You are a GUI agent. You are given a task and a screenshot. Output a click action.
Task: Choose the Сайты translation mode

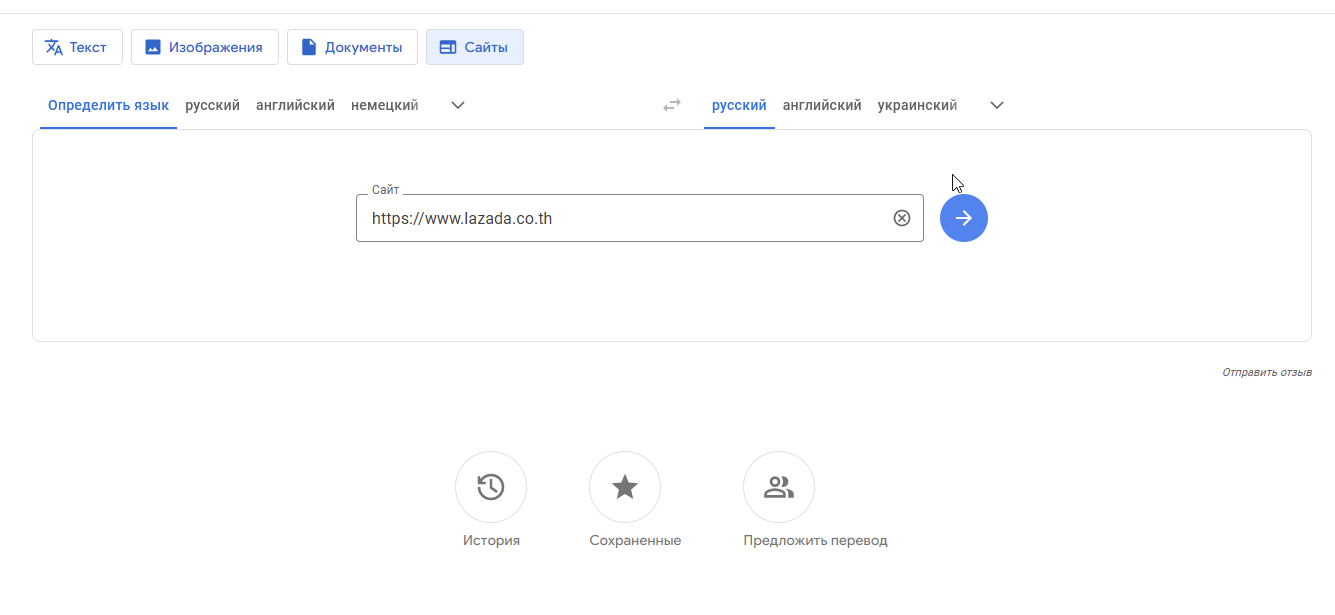pyautogui.click(x=475, y=47)
